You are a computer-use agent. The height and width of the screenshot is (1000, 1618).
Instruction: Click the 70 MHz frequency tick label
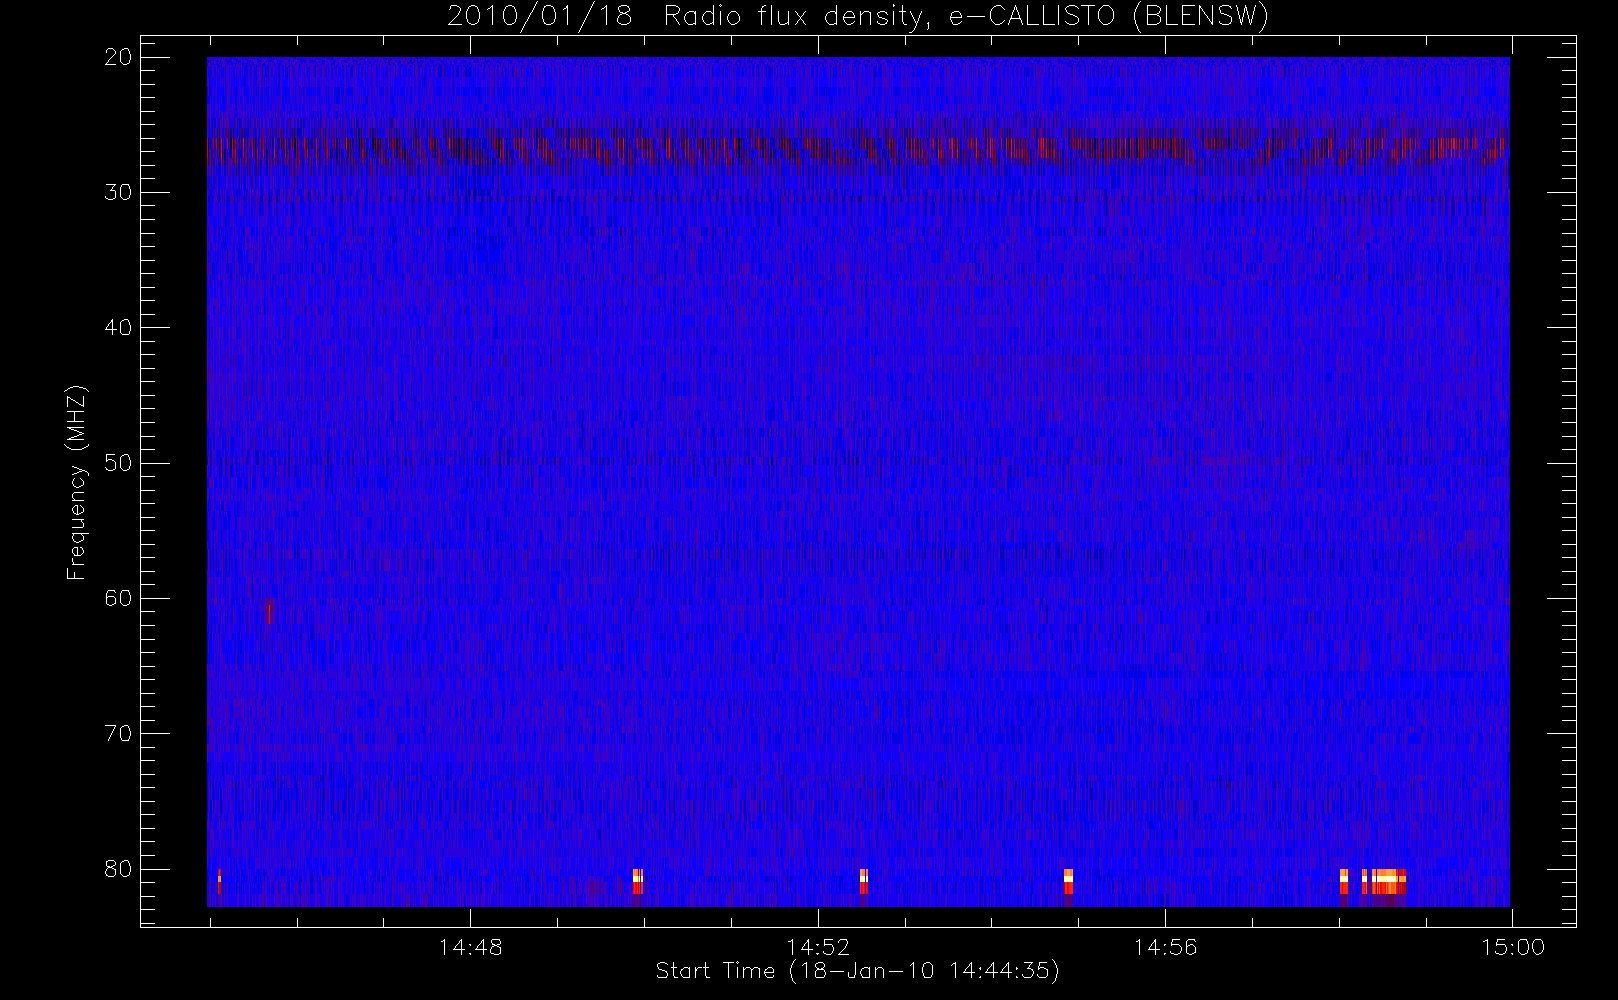pos(118,733)
